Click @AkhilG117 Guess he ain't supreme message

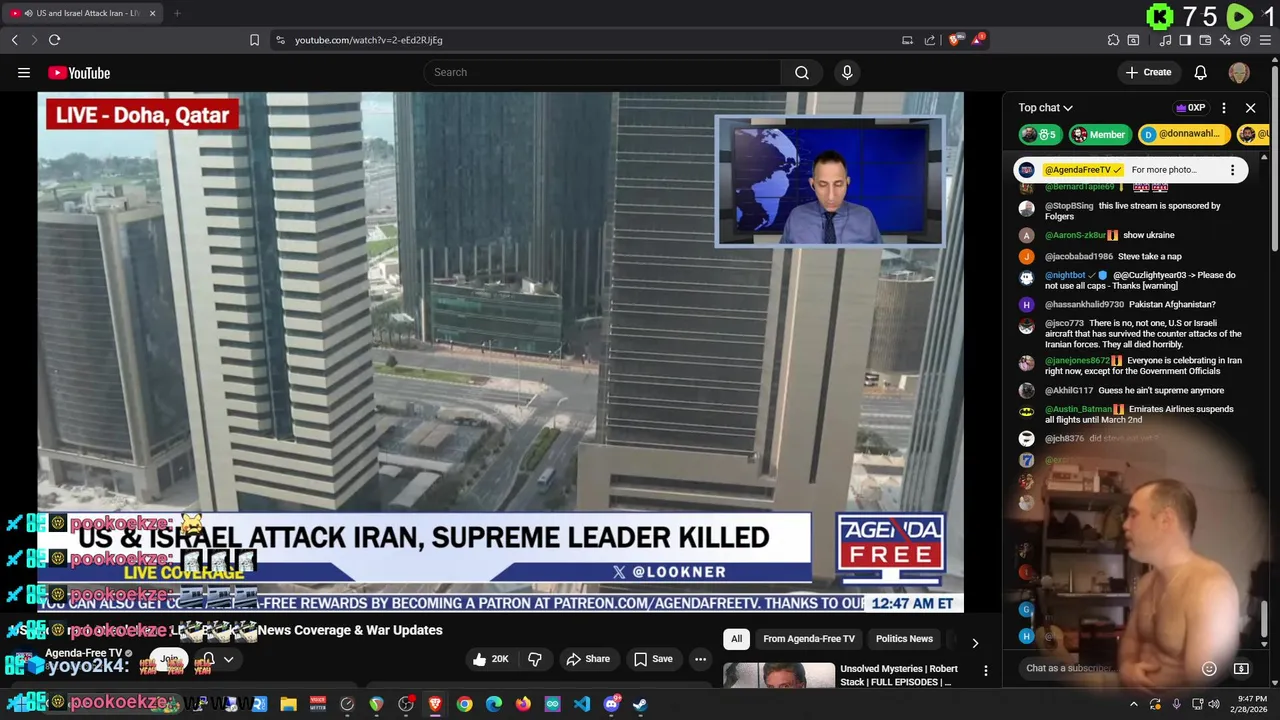tap(1134, 390)
